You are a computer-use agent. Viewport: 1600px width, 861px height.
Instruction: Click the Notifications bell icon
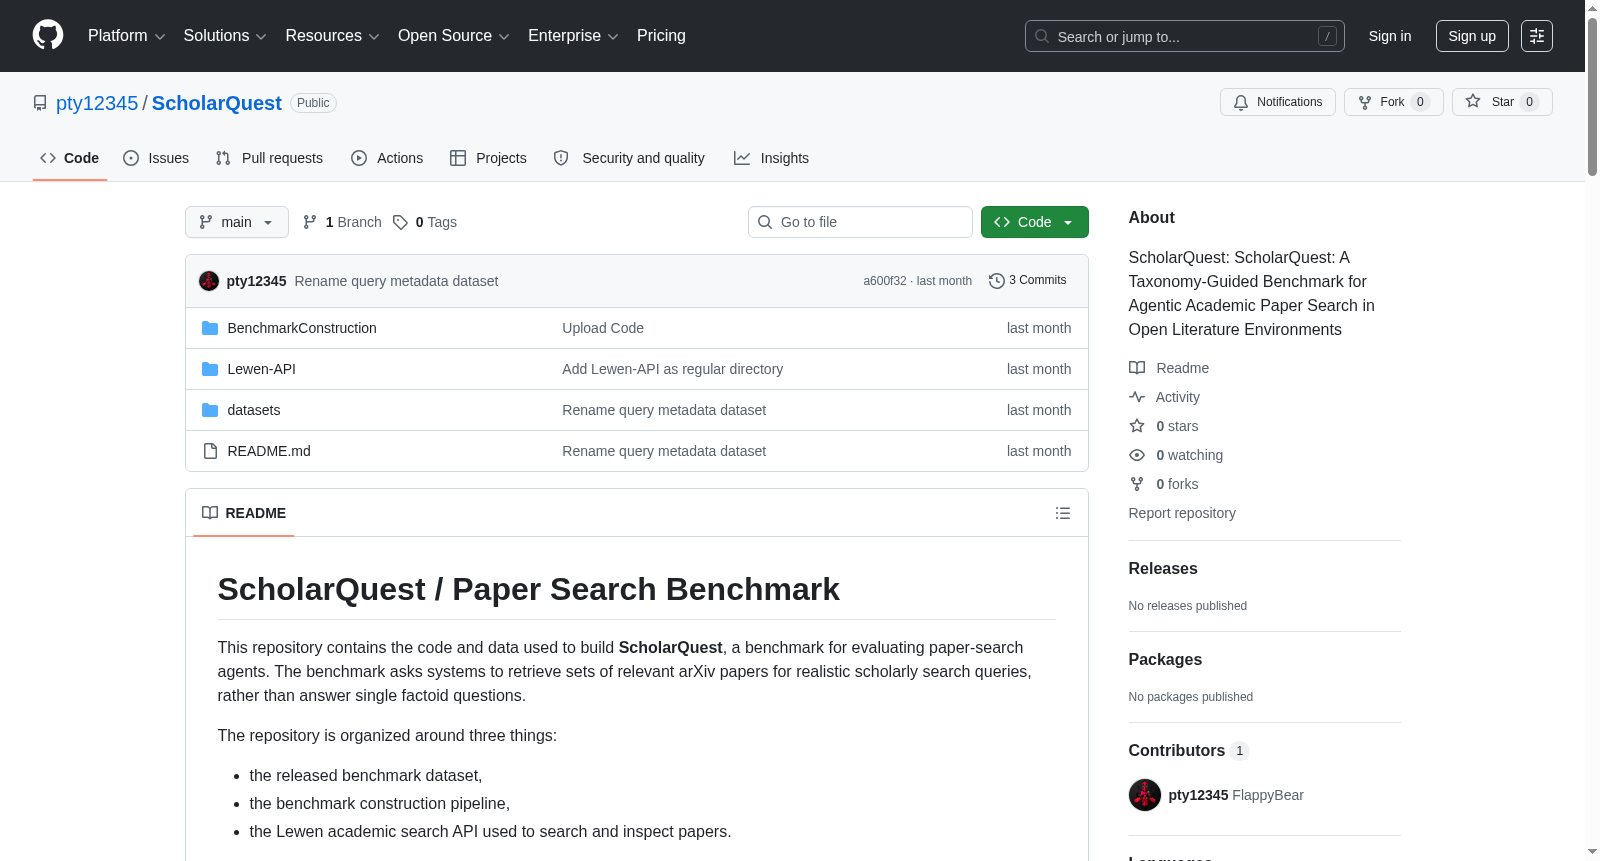pyautogui.click(x=1241, y=102)
